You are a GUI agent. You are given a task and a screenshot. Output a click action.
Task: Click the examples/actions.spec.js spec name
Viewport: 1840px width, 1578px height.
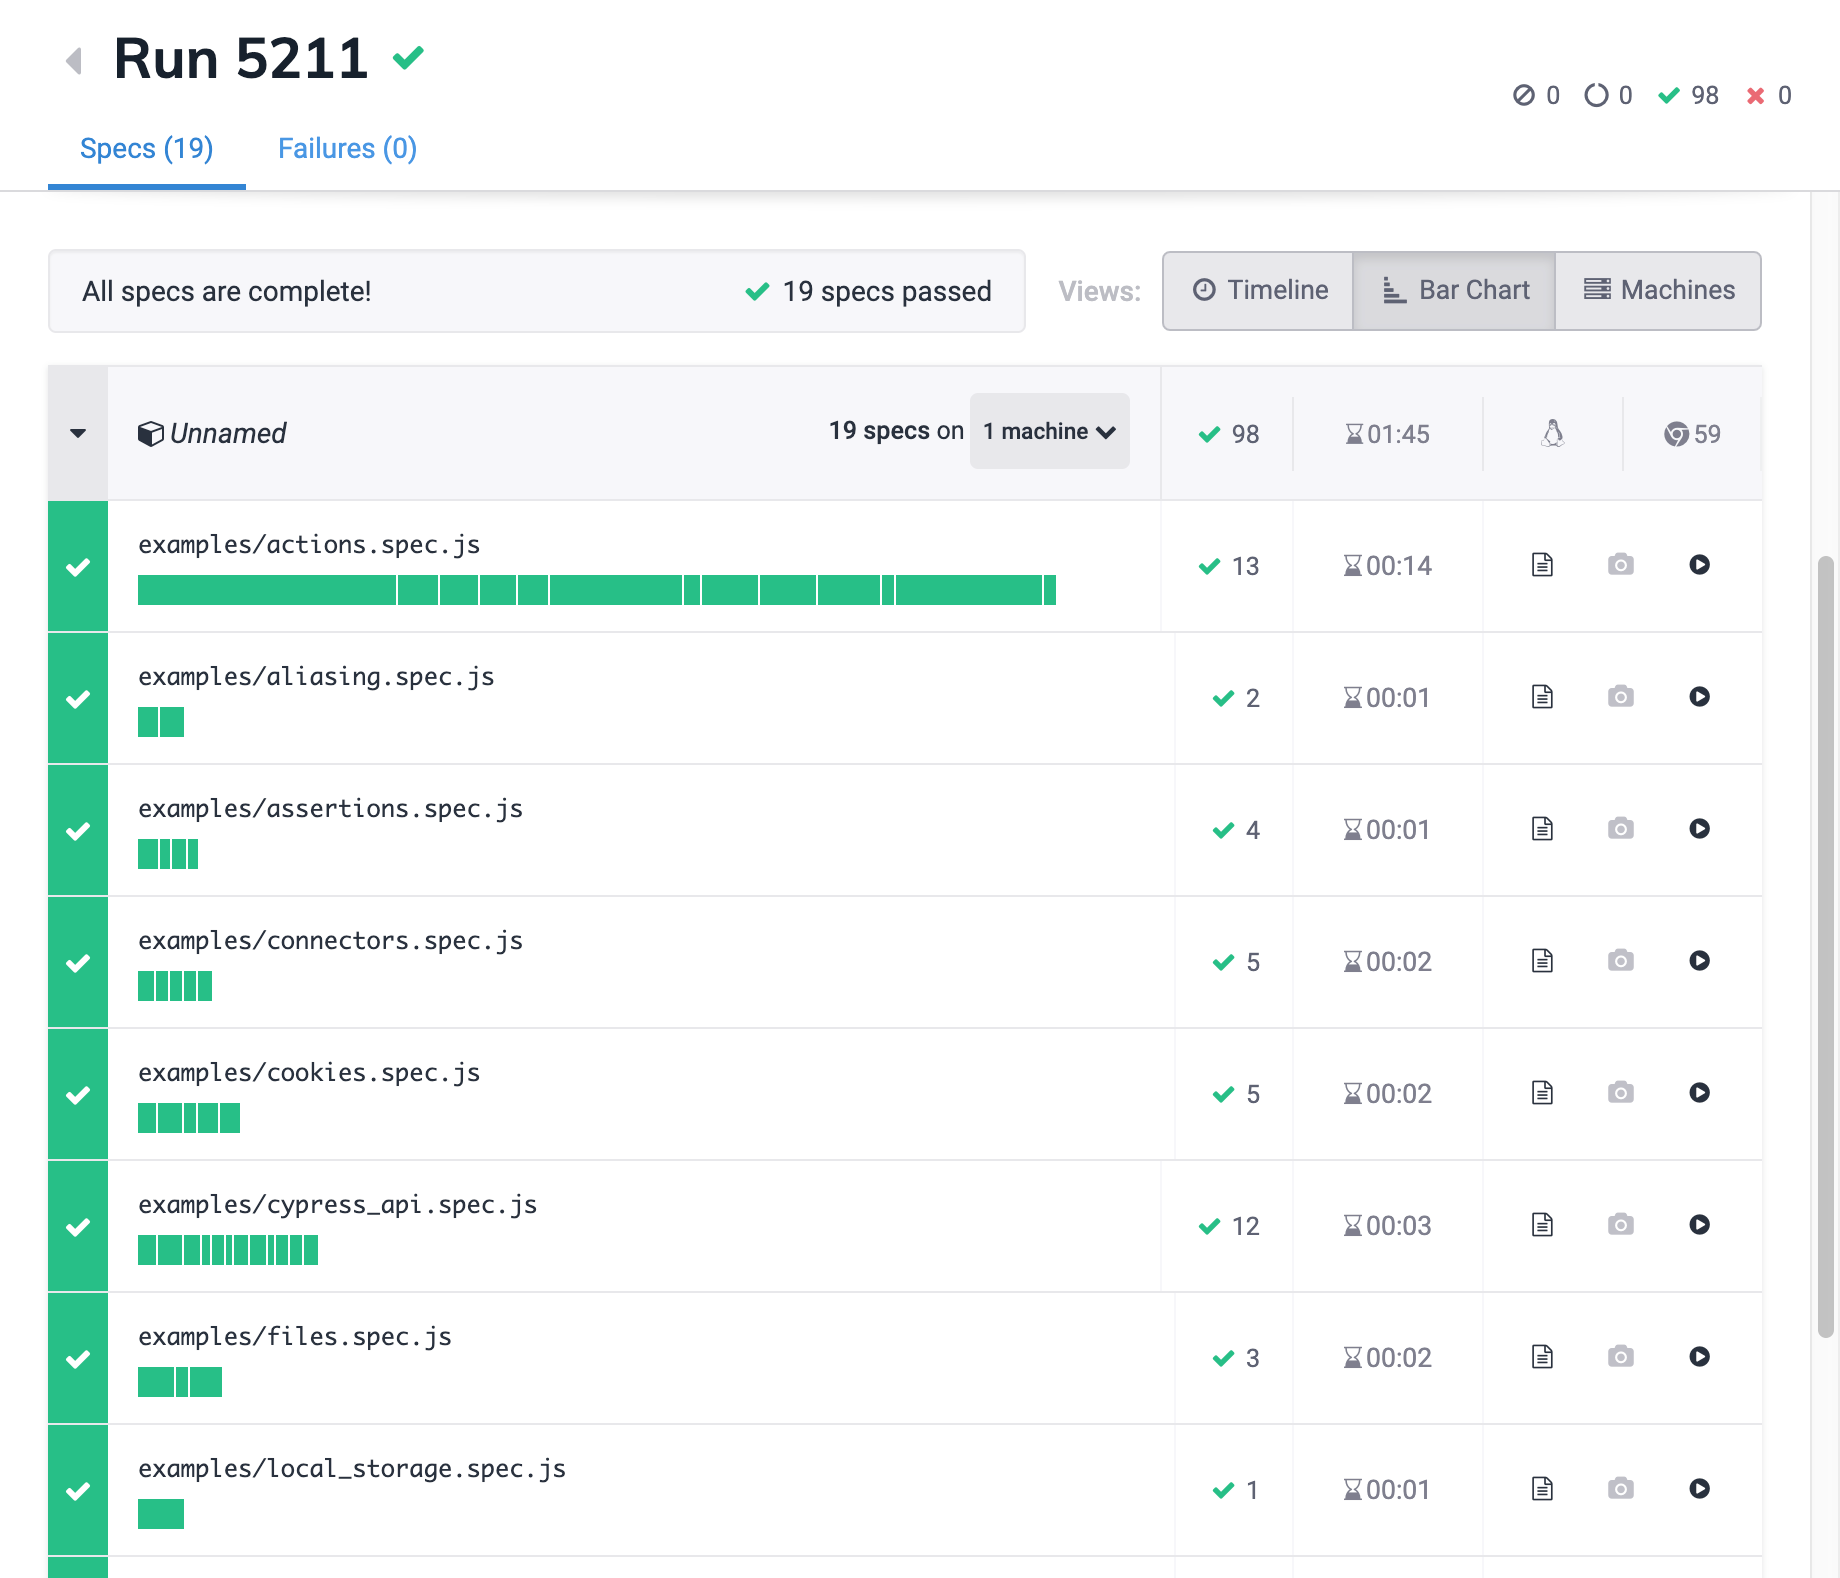click(x=309, y=545)
